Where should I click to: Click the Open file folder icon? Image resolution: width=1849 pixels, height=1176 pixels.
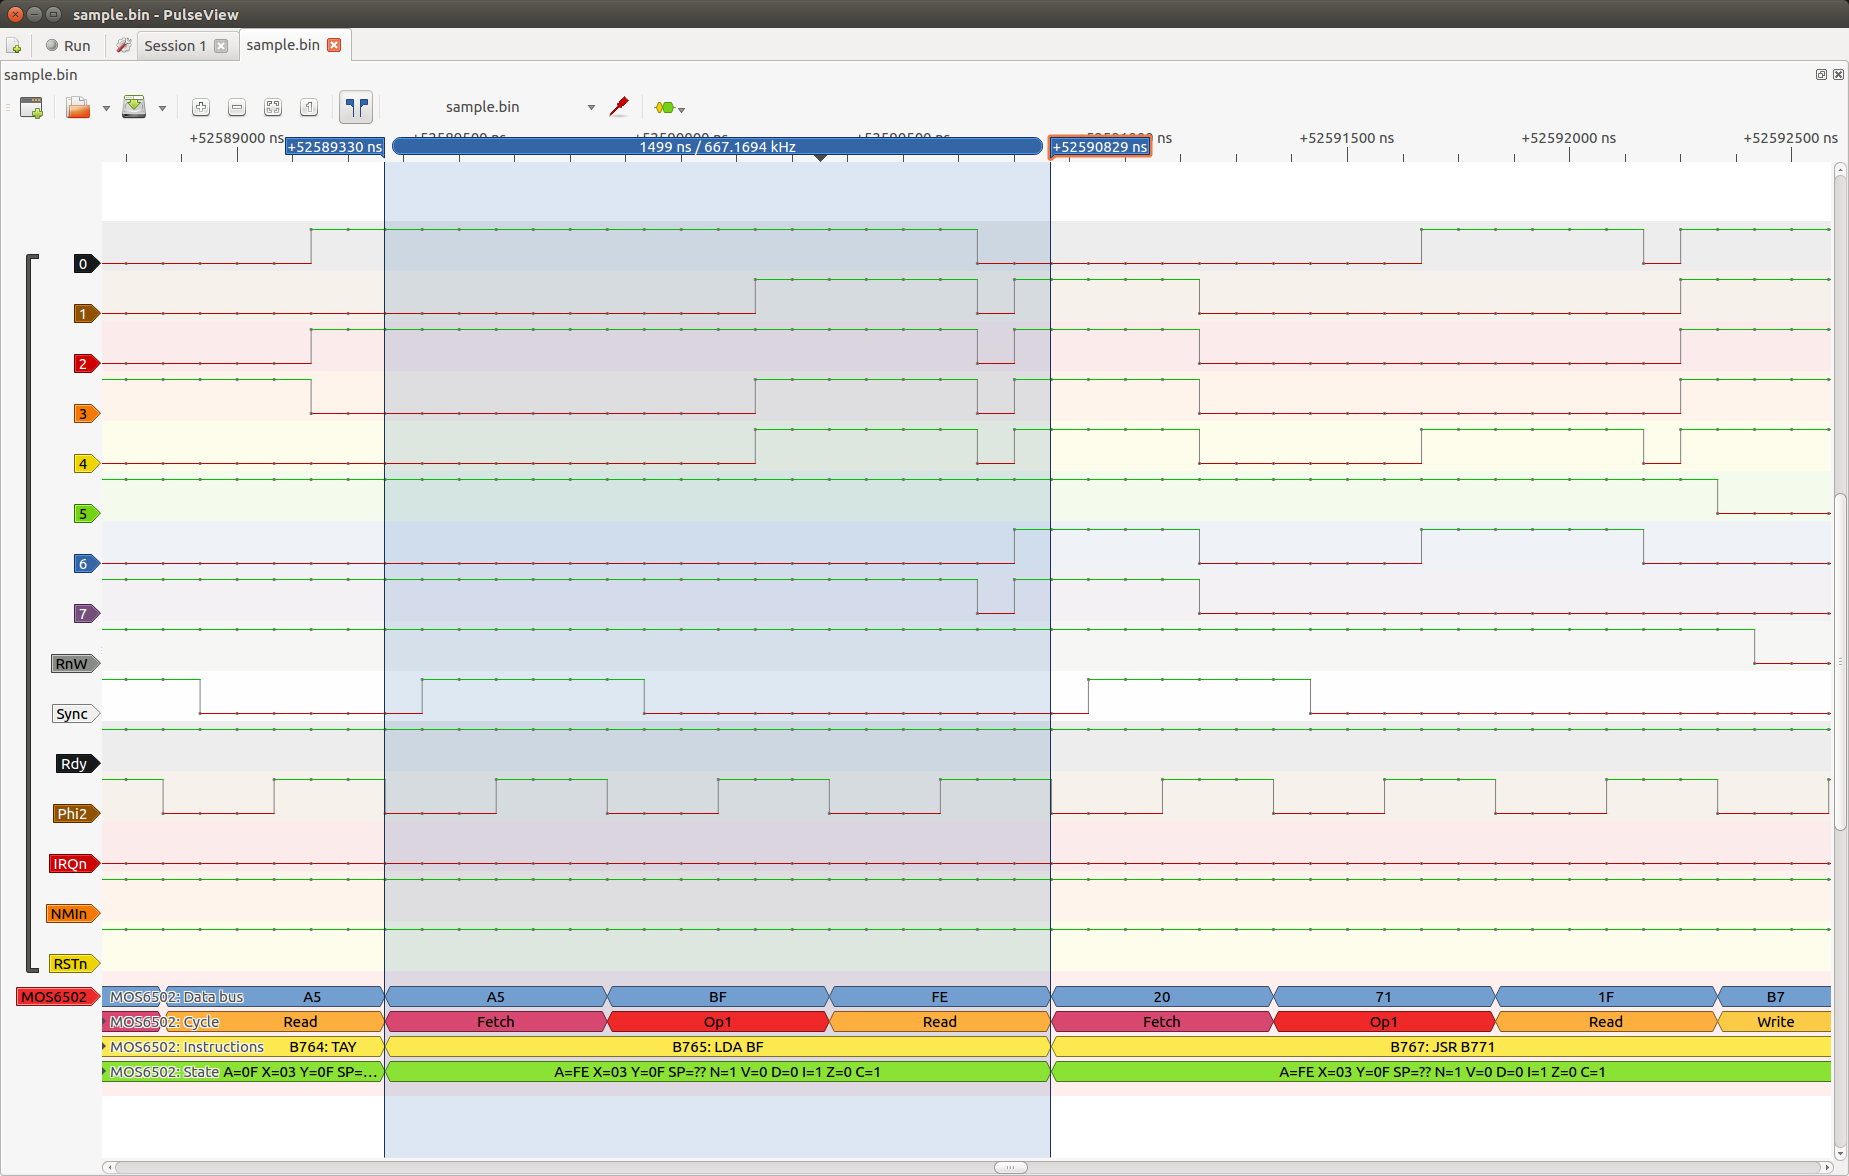[x=77, y=107]
